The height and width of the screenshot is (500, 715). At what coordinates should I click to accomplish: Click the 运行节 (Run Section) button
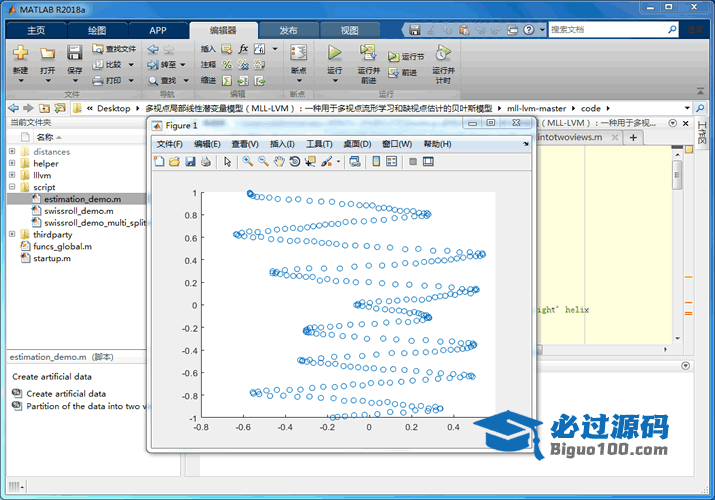point(406,57)
